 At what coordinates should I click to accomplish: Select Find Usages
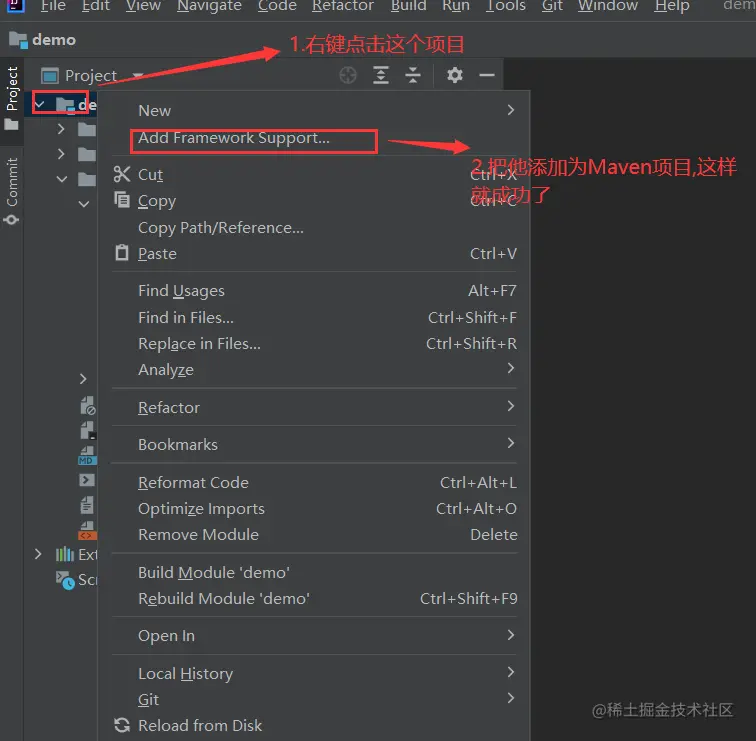(x=314, y=290)
